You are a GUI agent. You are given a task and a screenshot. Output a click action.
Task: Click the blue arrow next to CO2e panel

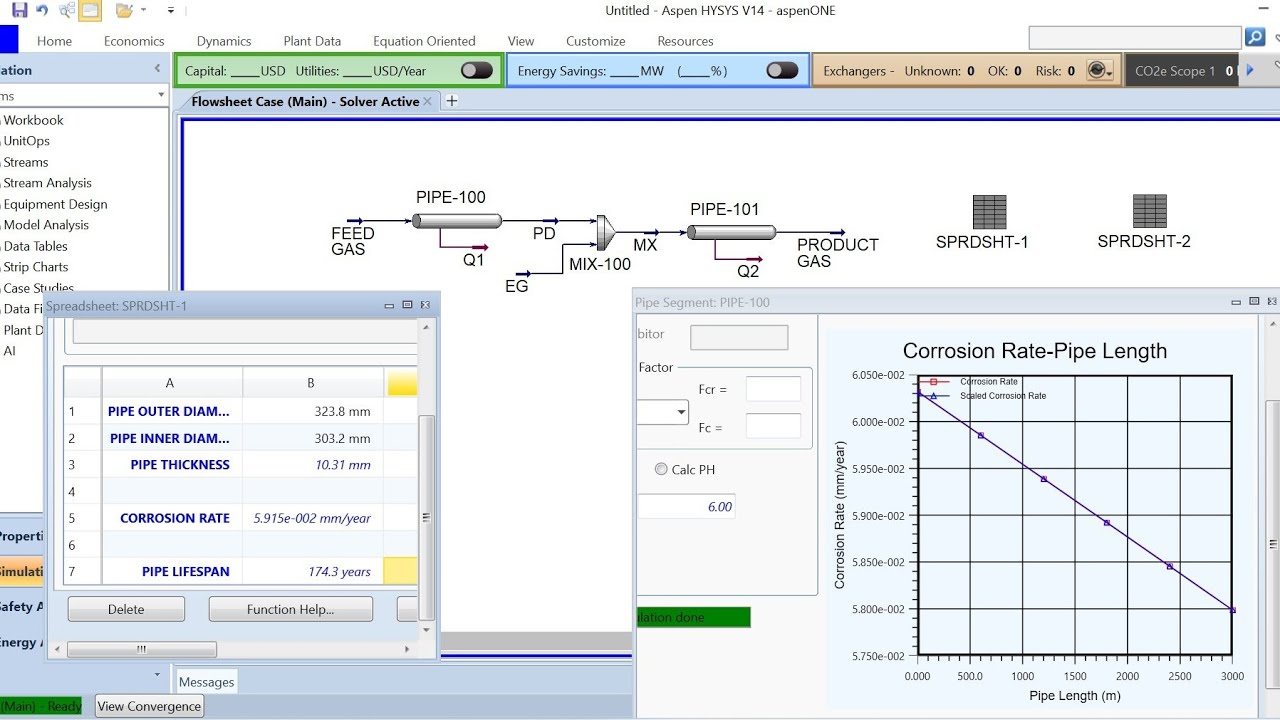tap(1250, 70)
